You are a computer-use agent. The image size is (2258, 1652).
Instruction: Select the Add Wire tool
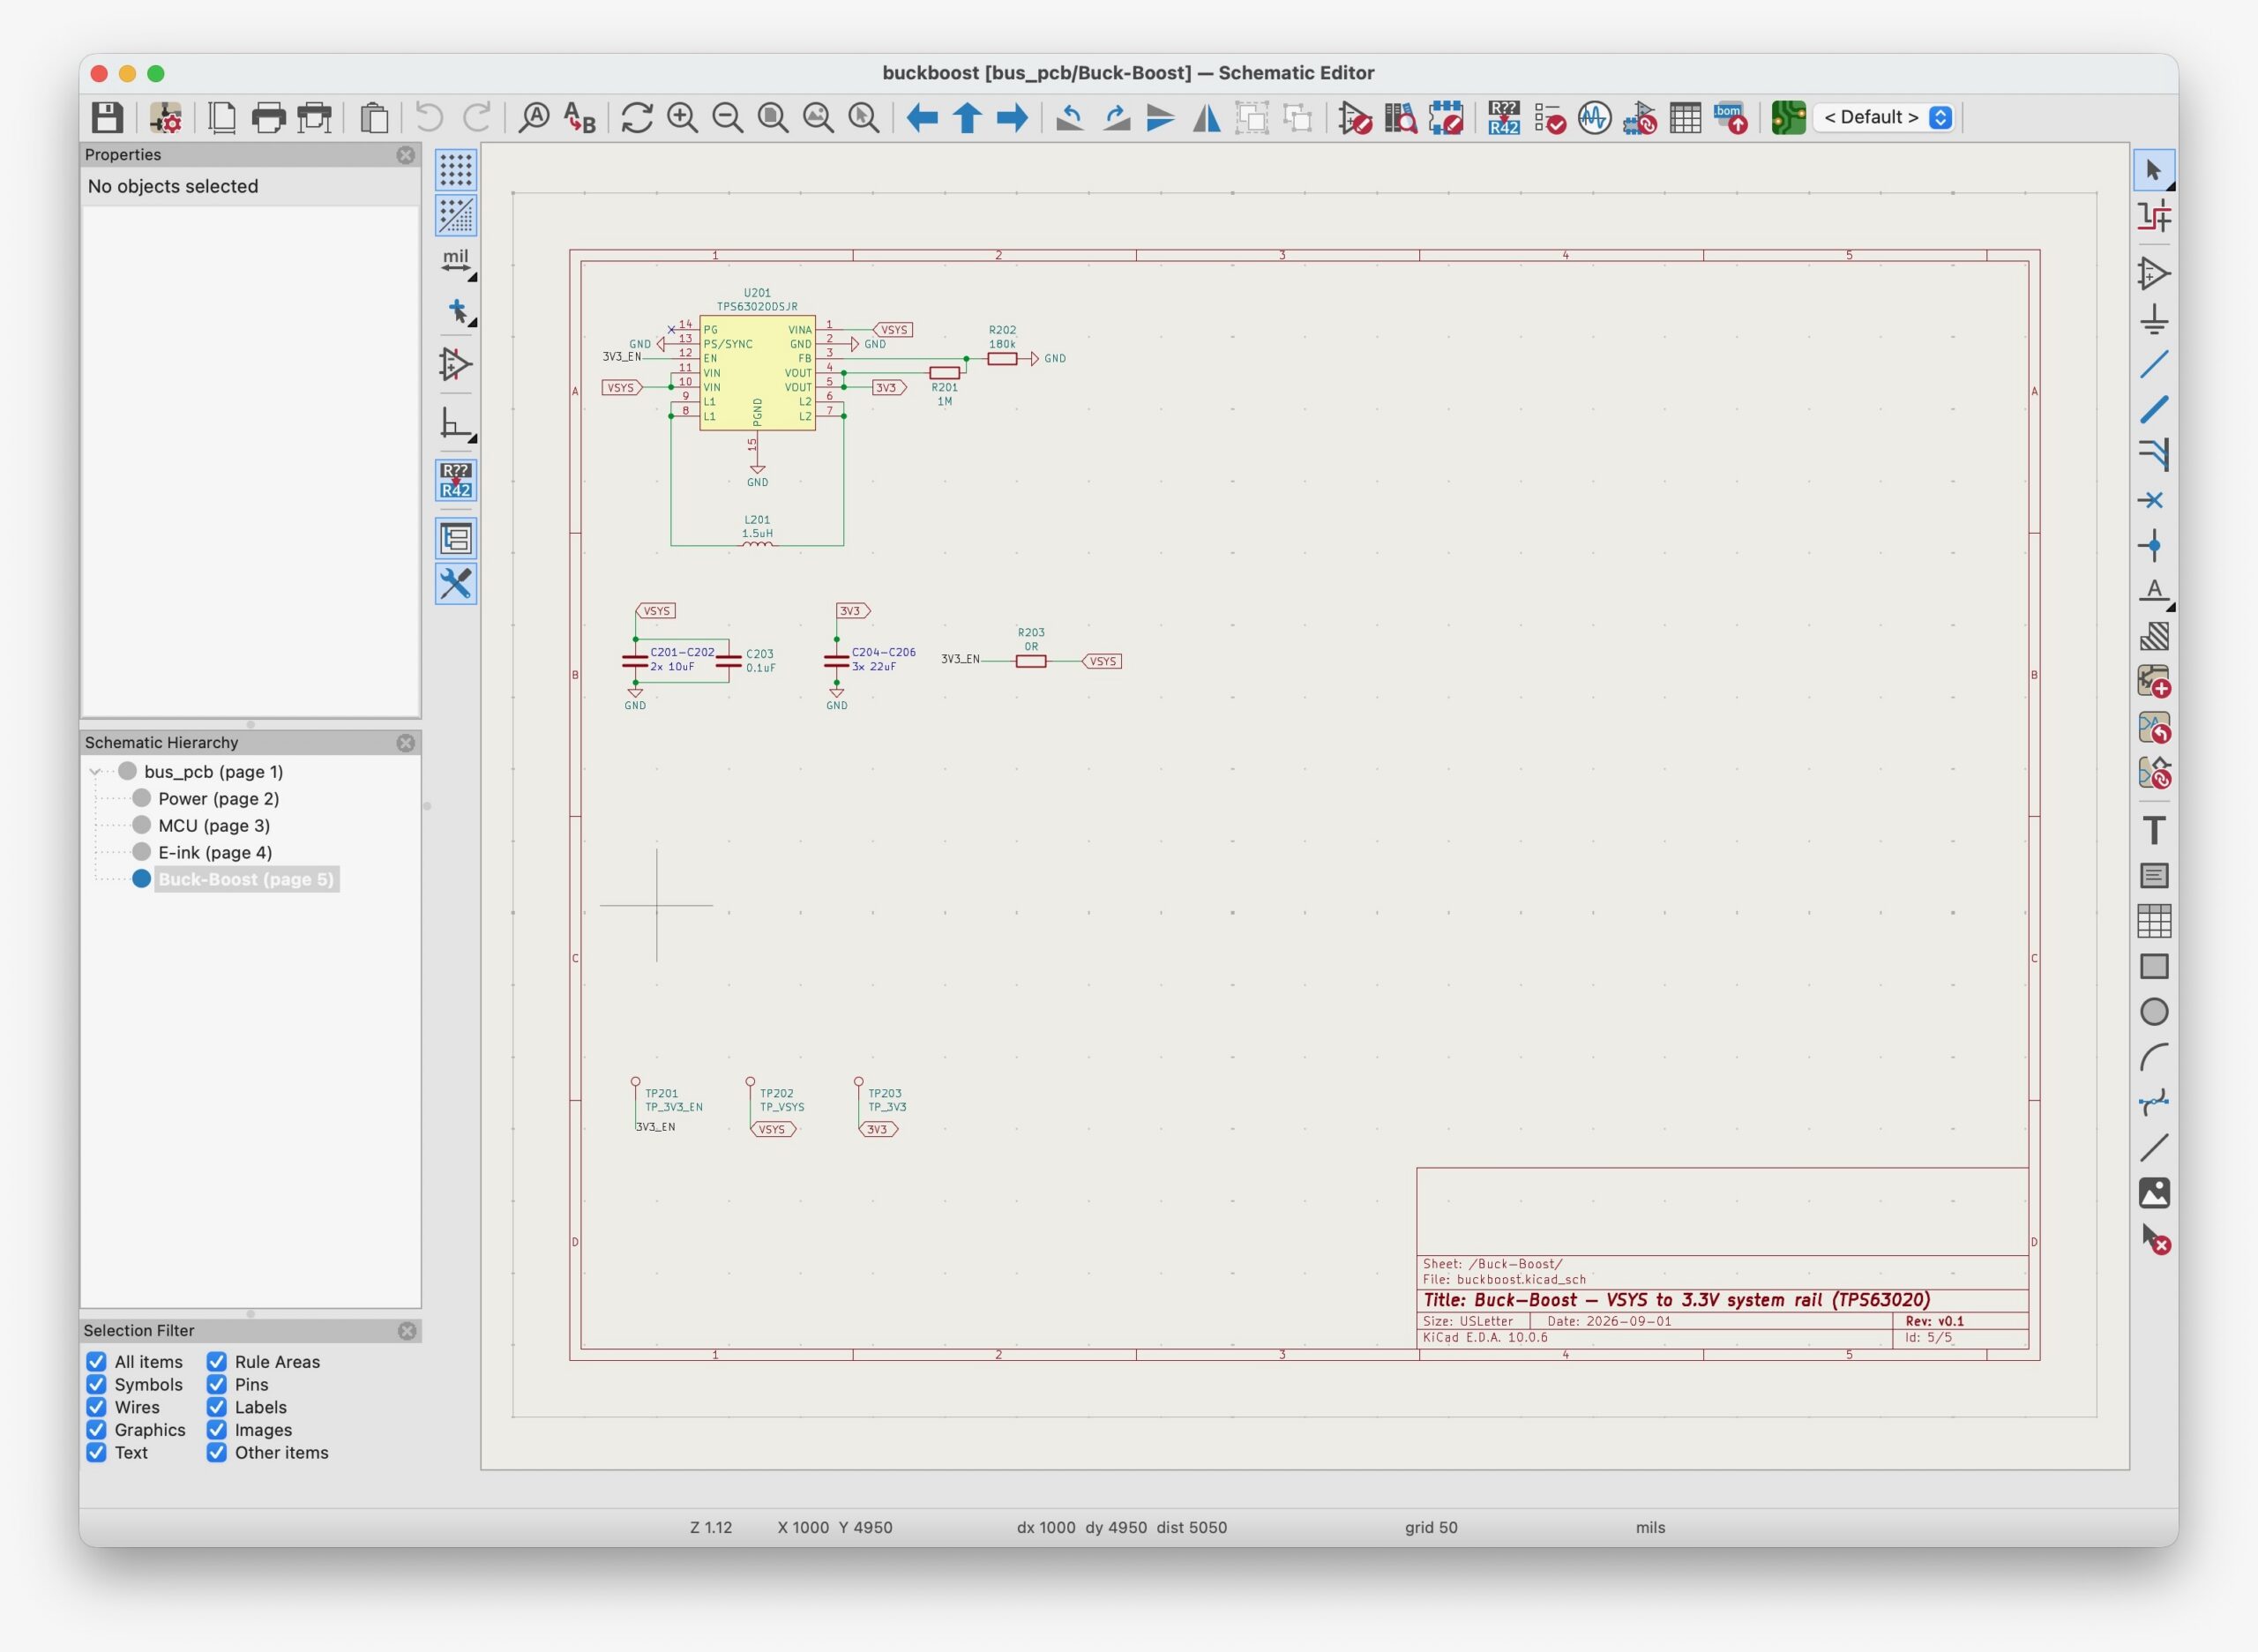2154,364
